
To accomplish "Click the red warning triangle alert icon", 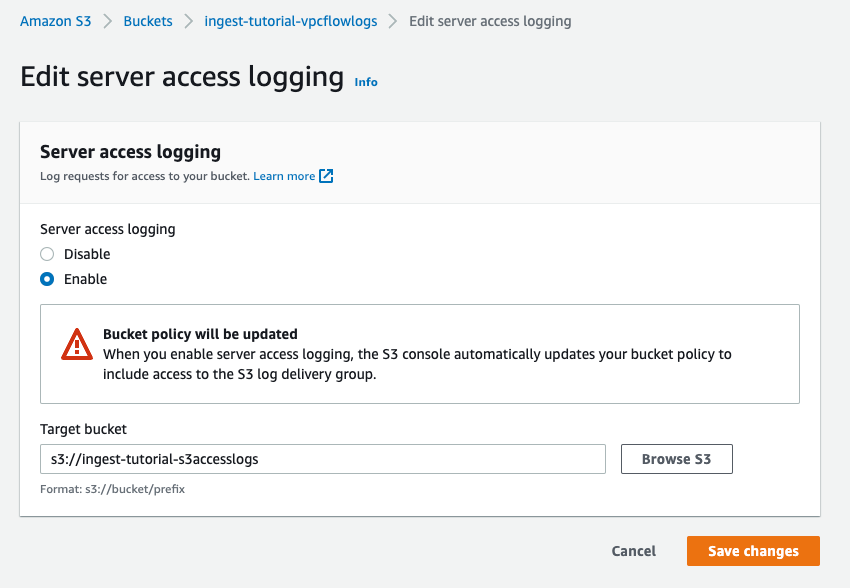I will pos(77,342).
